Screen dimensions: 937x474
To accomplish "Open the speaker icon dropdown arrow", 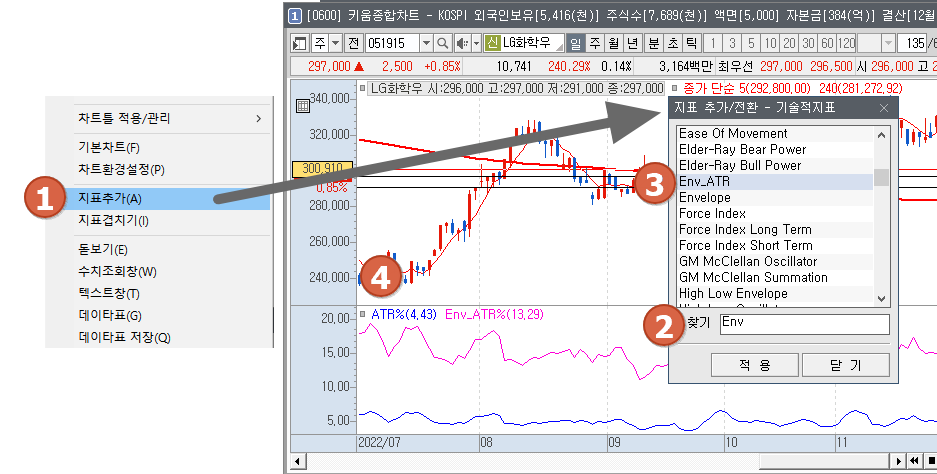I will [476, 43].
